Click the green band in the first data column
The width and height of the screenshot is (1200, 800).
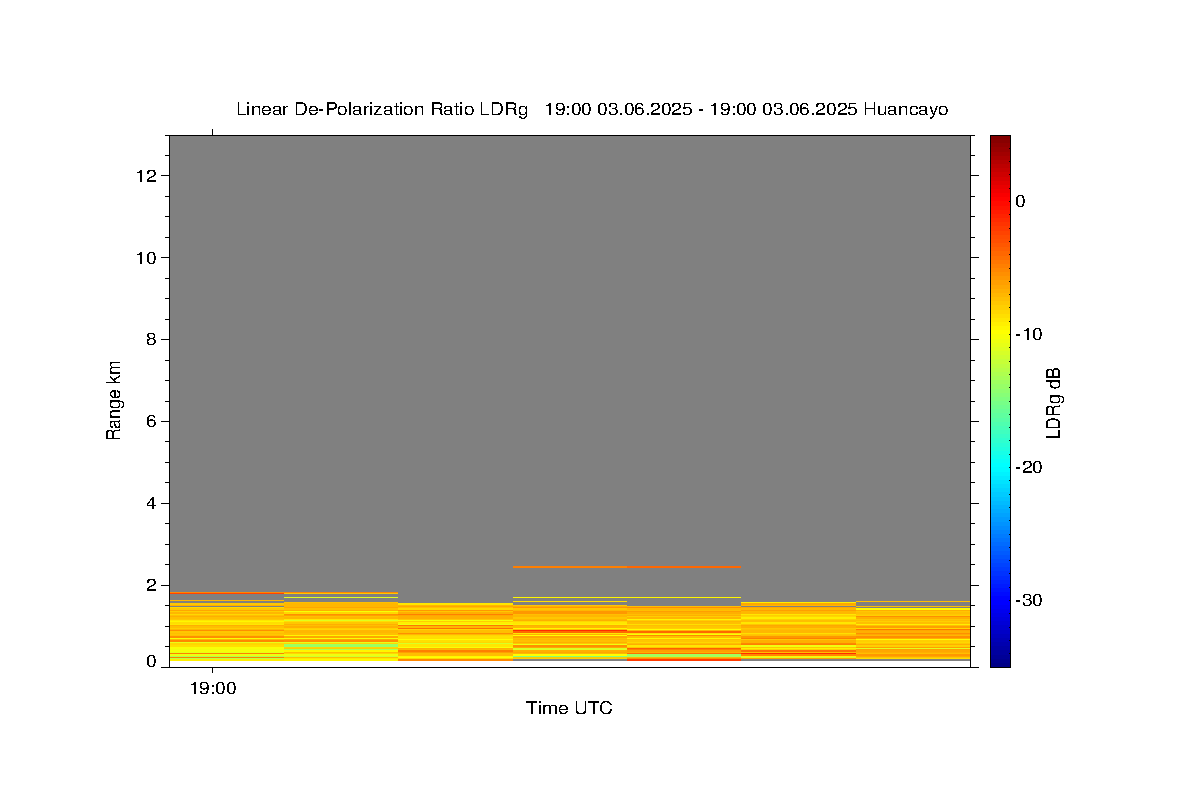(226, 656)
